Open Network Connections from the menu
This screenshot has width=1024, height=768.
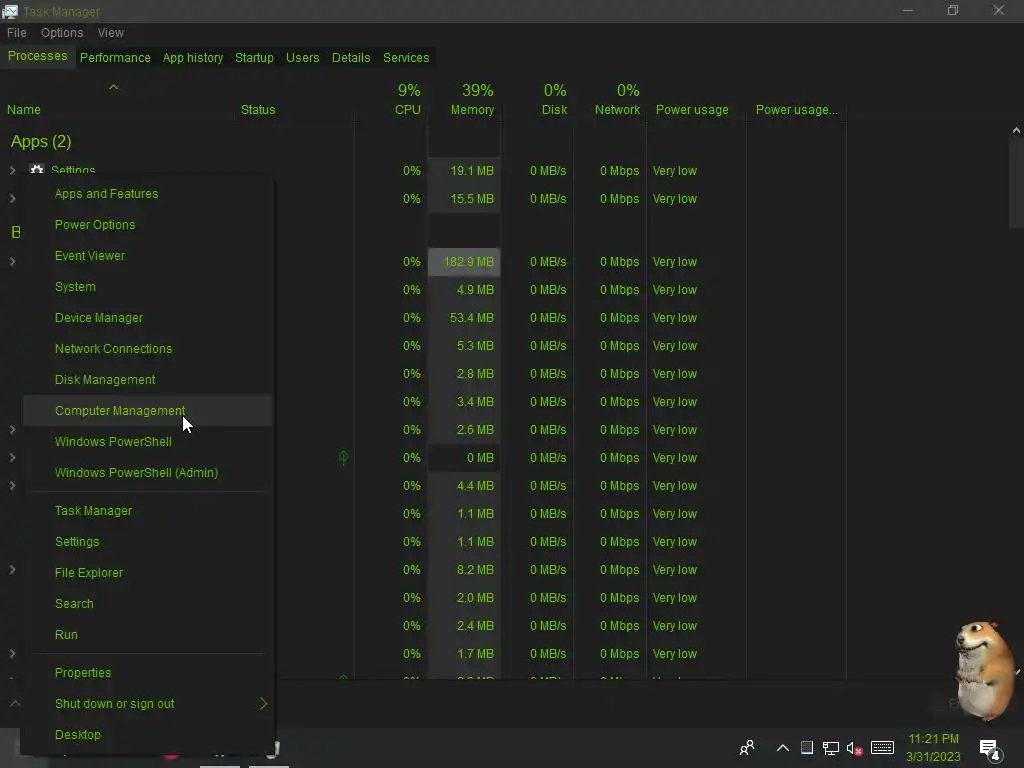coord(114,349)
